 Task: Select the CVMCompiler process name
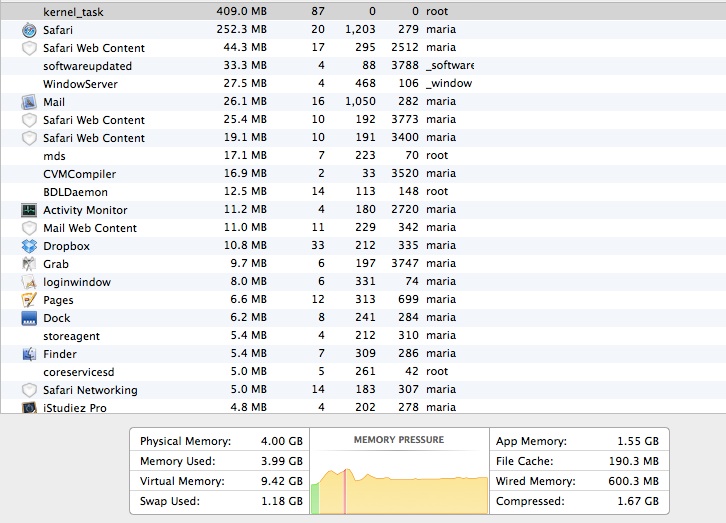[80, 174]
